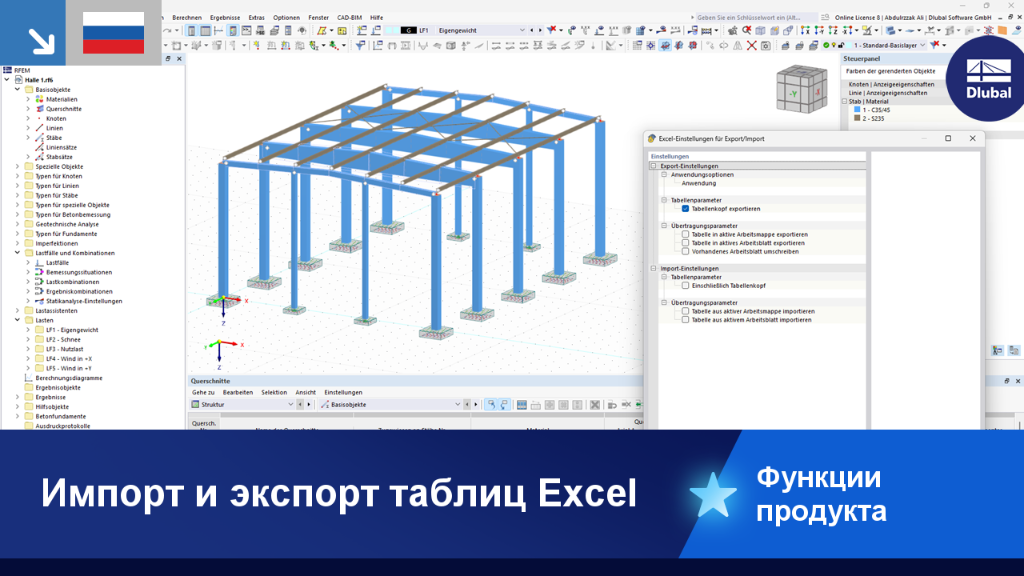Open the Extras menu
Image resolution: width=1024 pixels, height=576 pixels.
click(x=257, y=18)
